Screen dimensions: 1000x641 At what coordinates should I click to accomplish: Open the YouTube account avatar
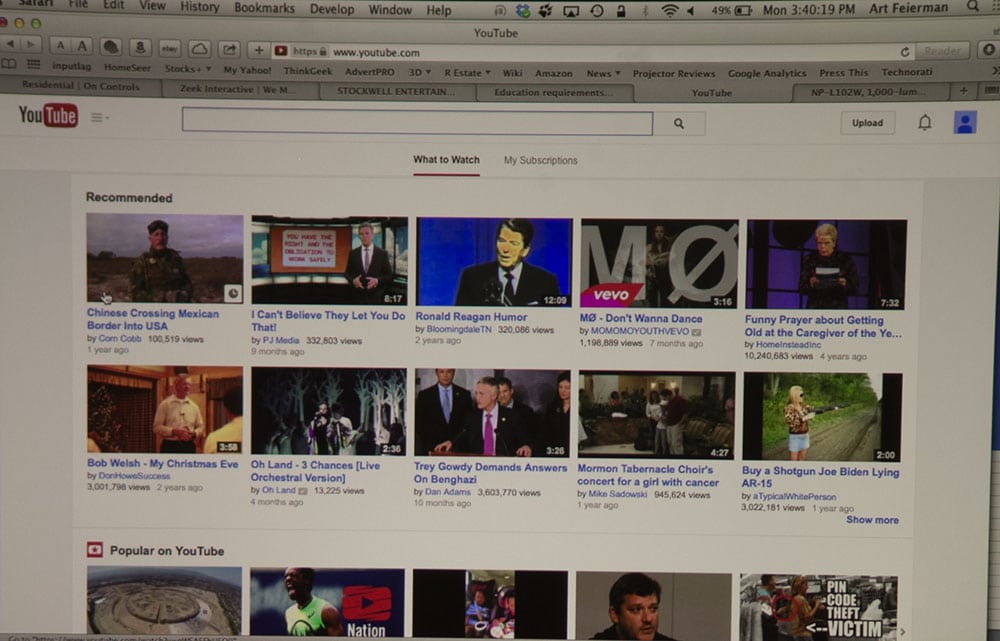pyautogui.click(x=965, y=122)
